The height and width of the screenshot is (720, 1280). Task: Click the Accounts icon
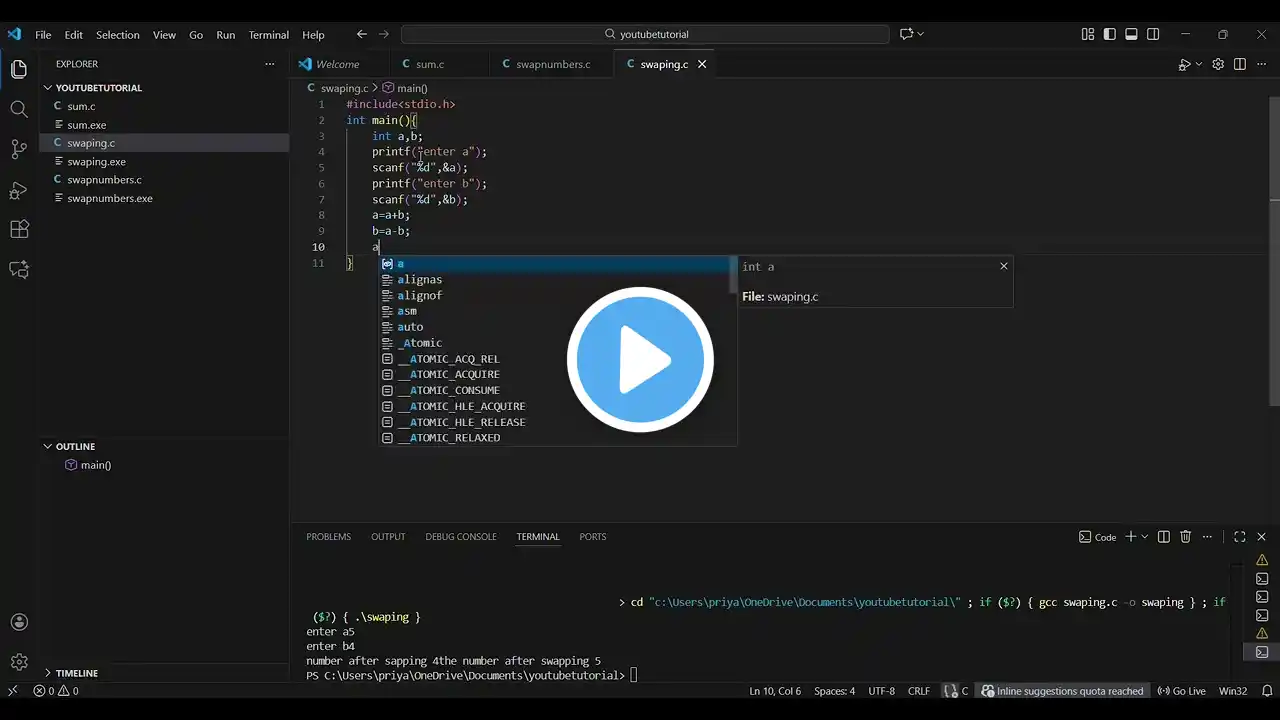pyautogui.click(x=19, y=622)
